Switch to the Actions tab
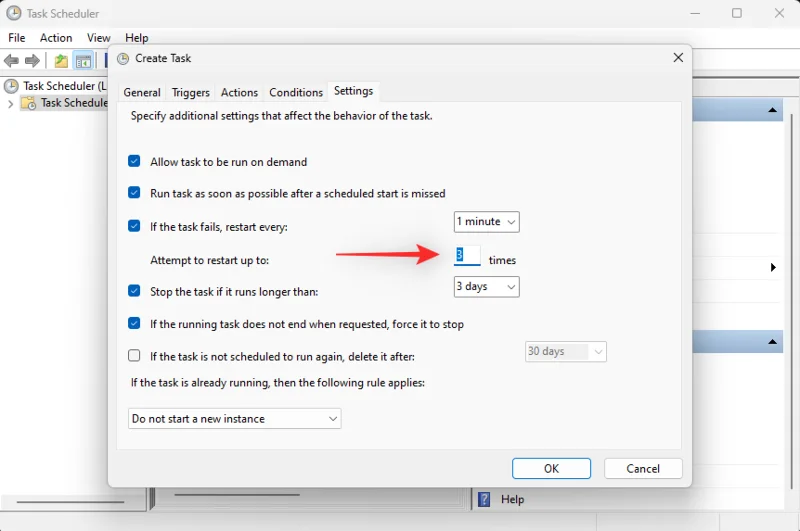This screenshot has height=531, width=800. pyautogui.click(x=239, y=92)
